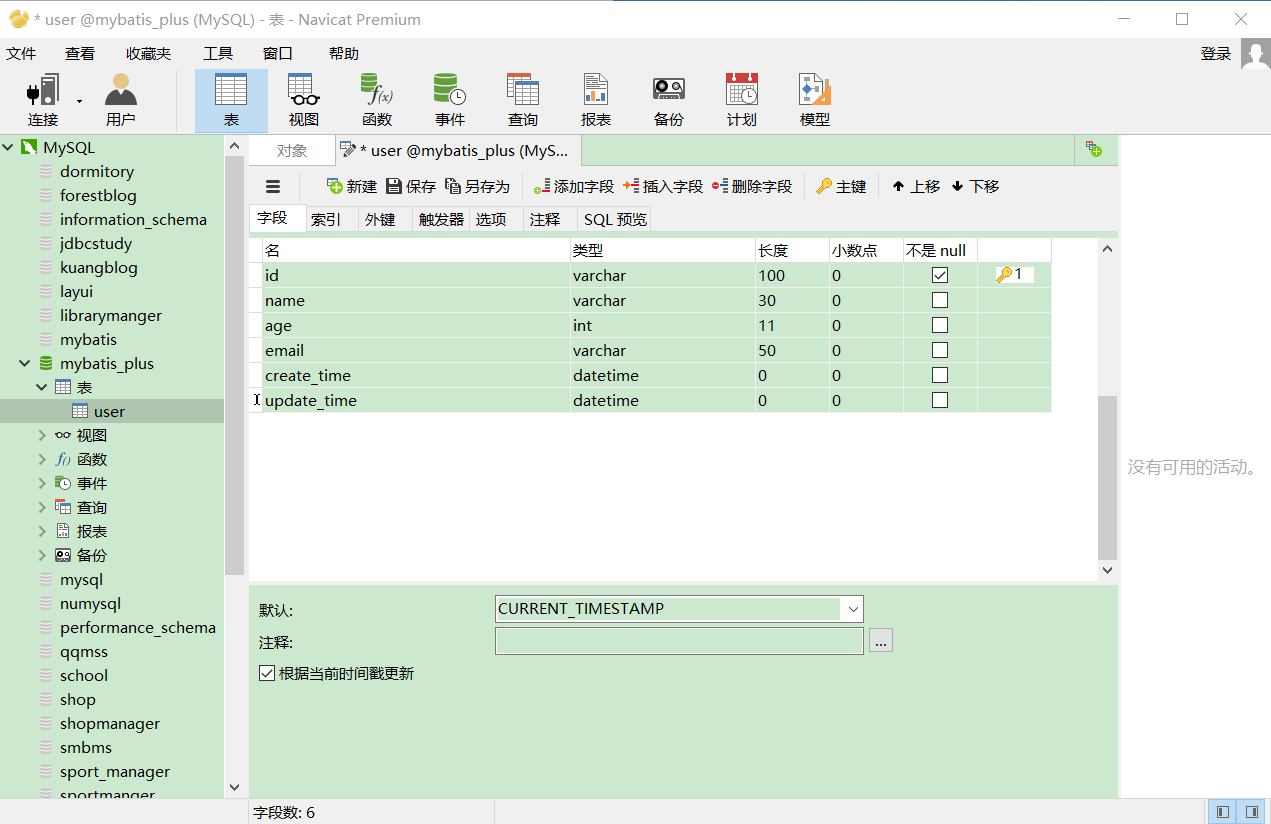
Task: Select the 函数 (Function) icon
Action: 378,97
